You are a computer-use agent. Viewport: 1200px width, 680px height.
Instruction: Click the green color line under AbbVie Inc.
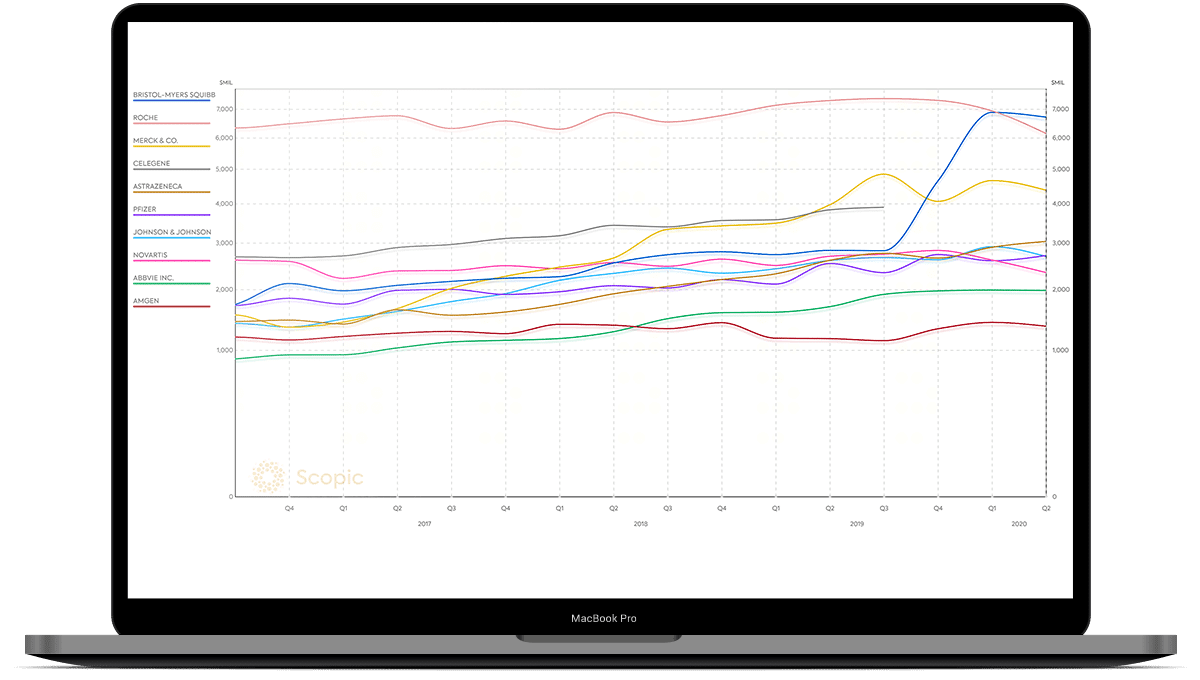(171, 285)
